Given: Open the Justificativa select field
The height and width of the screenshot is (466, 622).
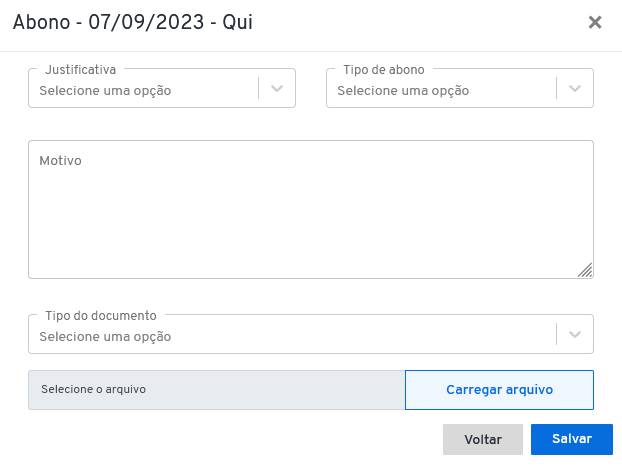Looking at the screenshot, I should (162, 88).
